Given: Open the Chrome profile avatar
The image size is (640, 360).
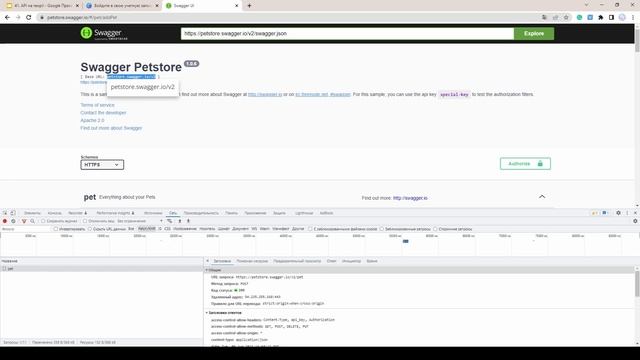Looking at the screenshot, I should (622, 18).
